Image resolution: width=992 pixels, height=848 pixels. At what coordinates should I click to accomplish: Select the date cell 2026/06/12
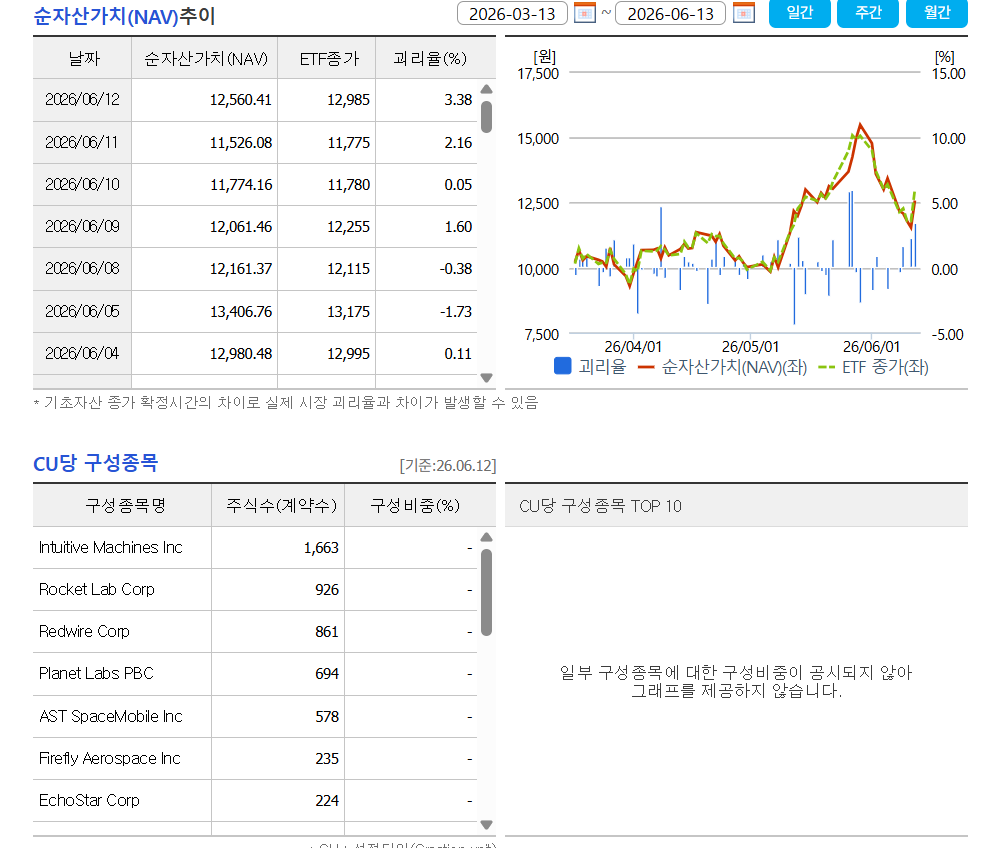[82, 100]
